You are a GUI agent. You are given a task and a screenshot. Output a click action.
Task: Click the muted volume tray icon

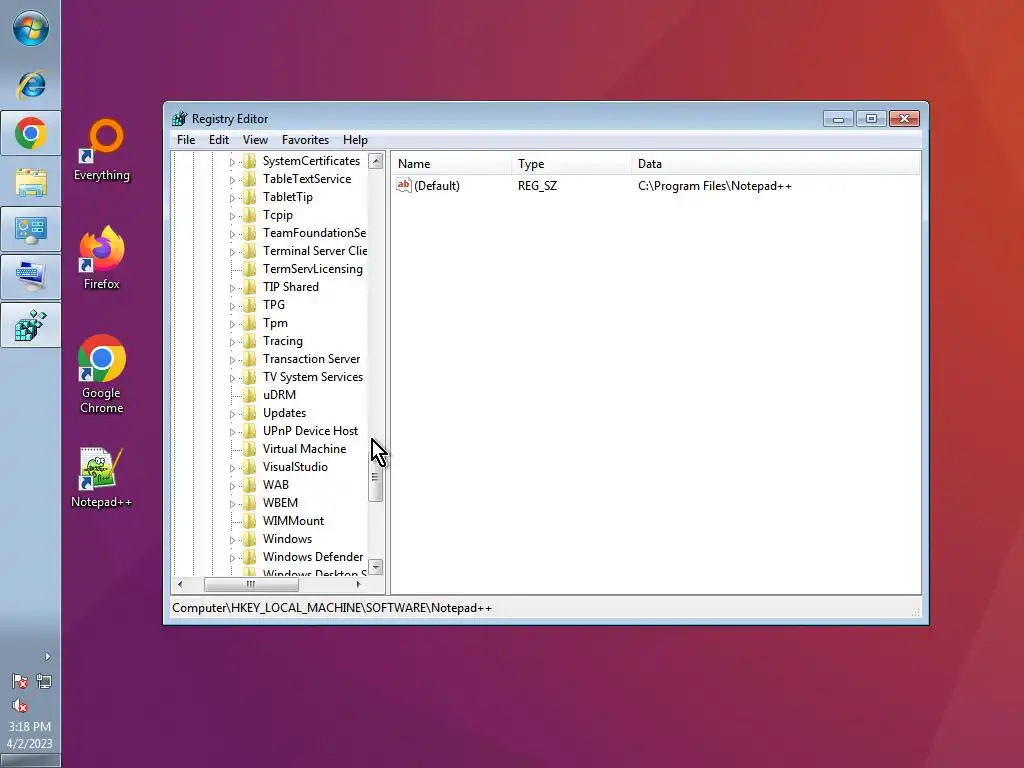tap(20, 705)
